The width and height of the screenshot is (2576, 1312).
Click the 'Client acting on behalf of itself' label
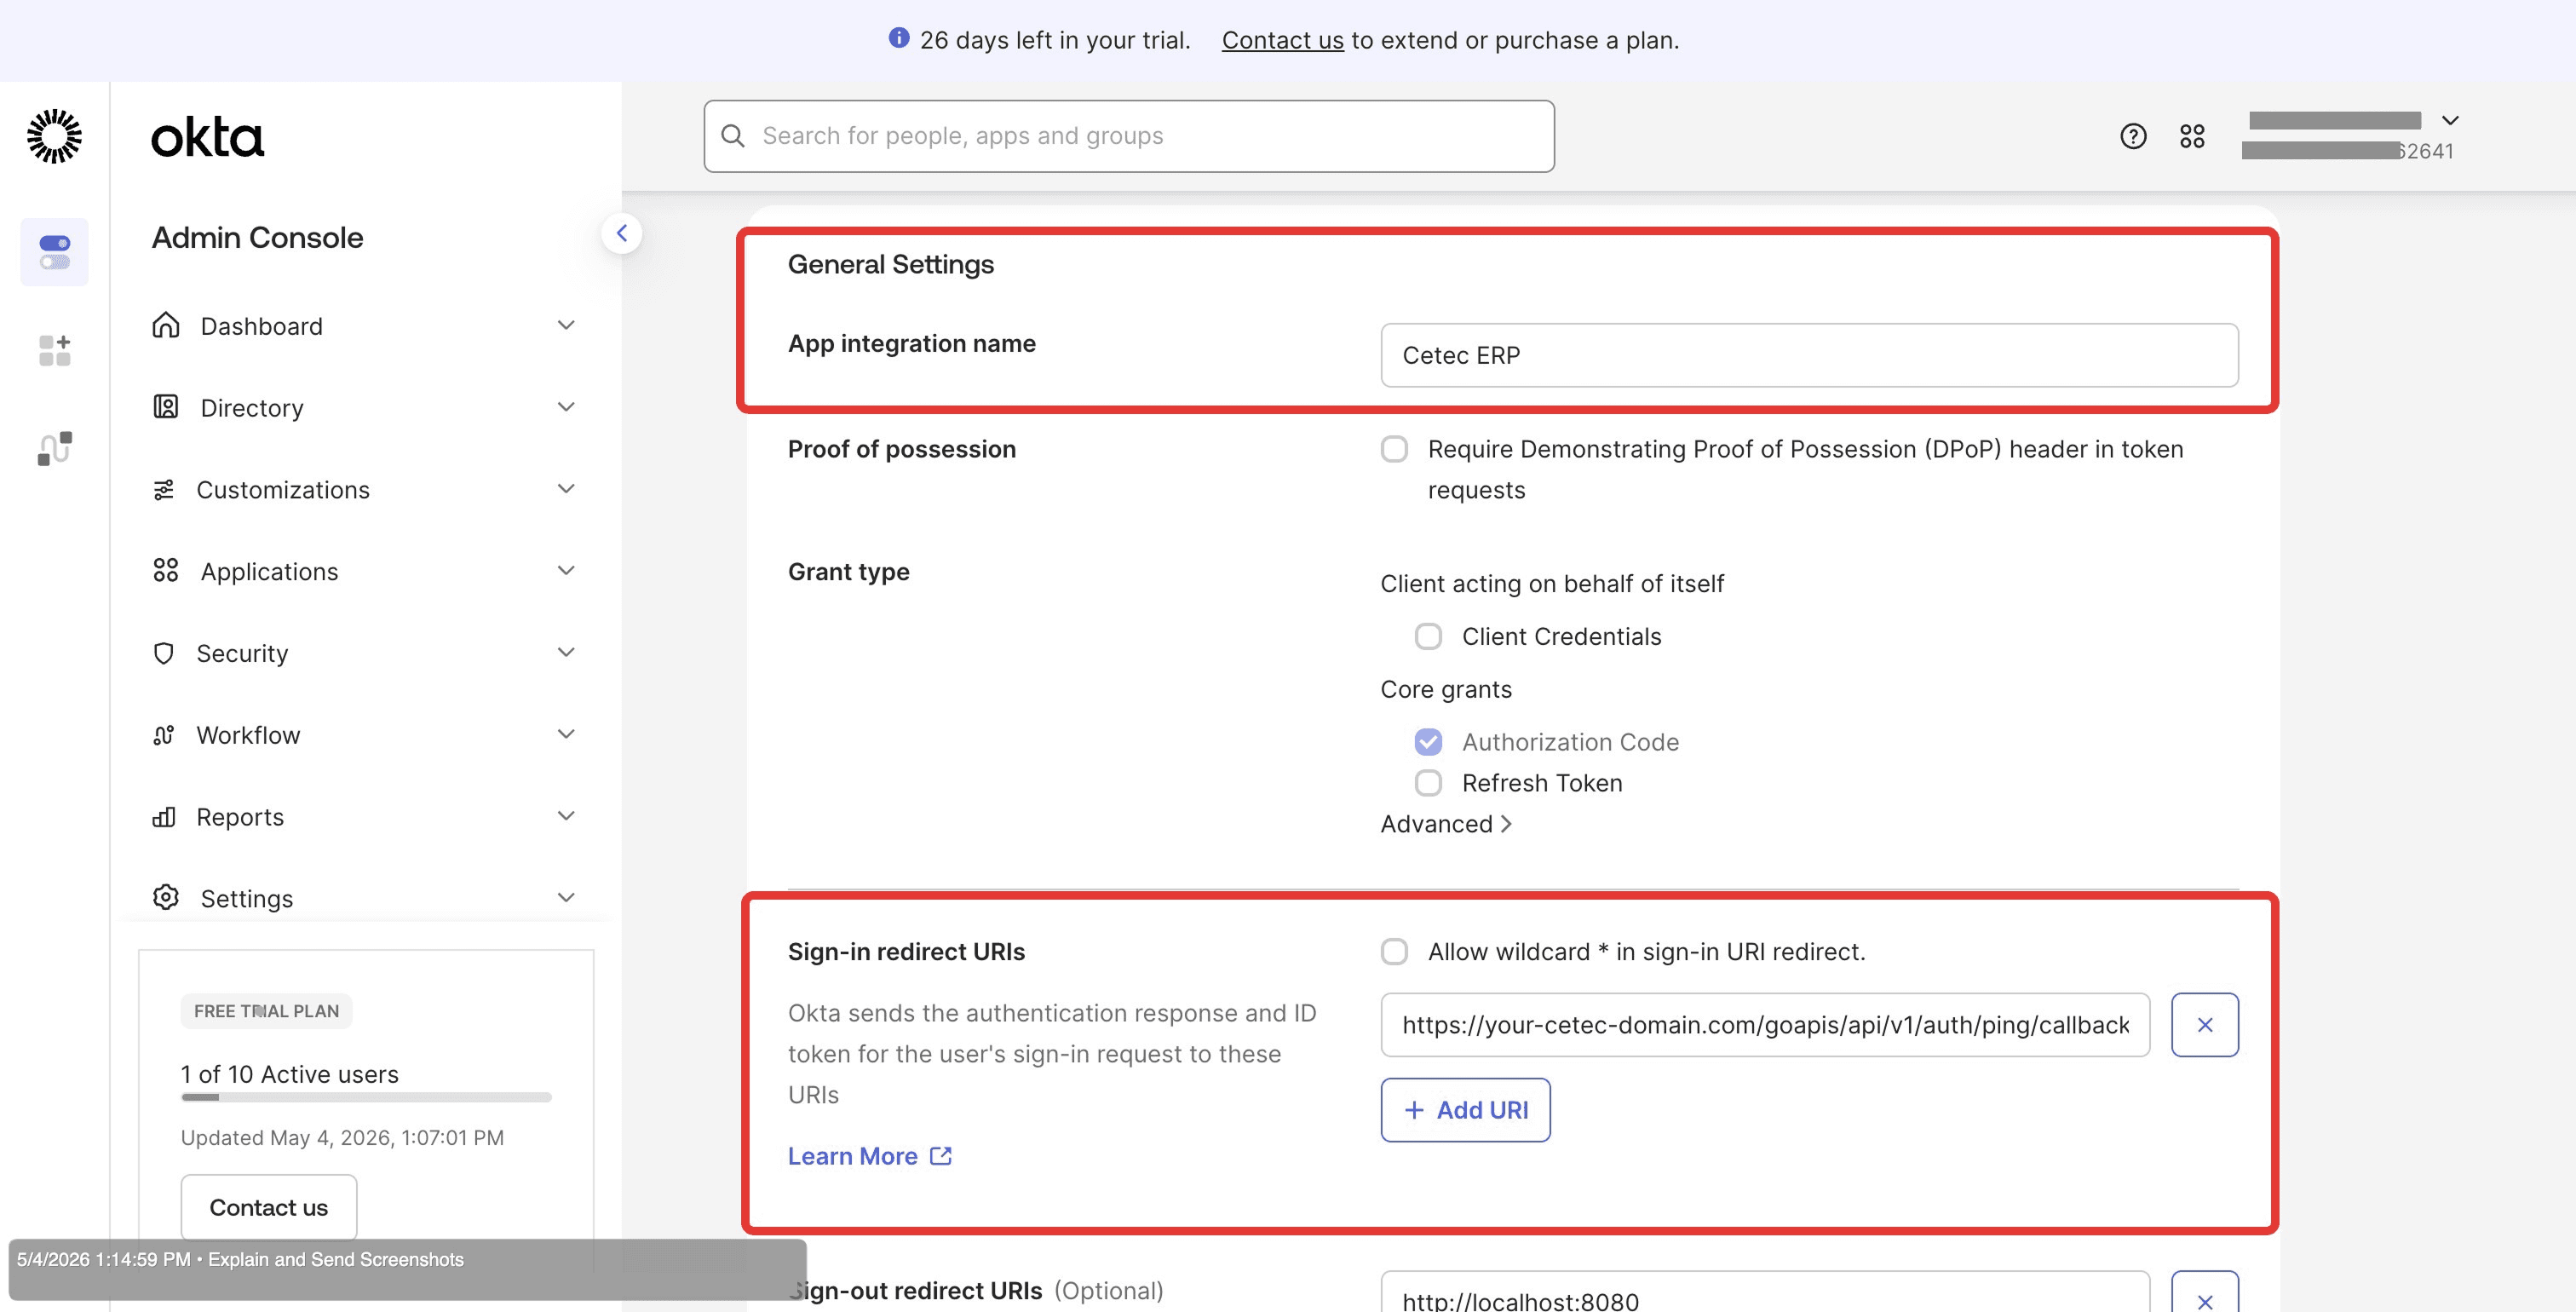tap(1552, 583)
